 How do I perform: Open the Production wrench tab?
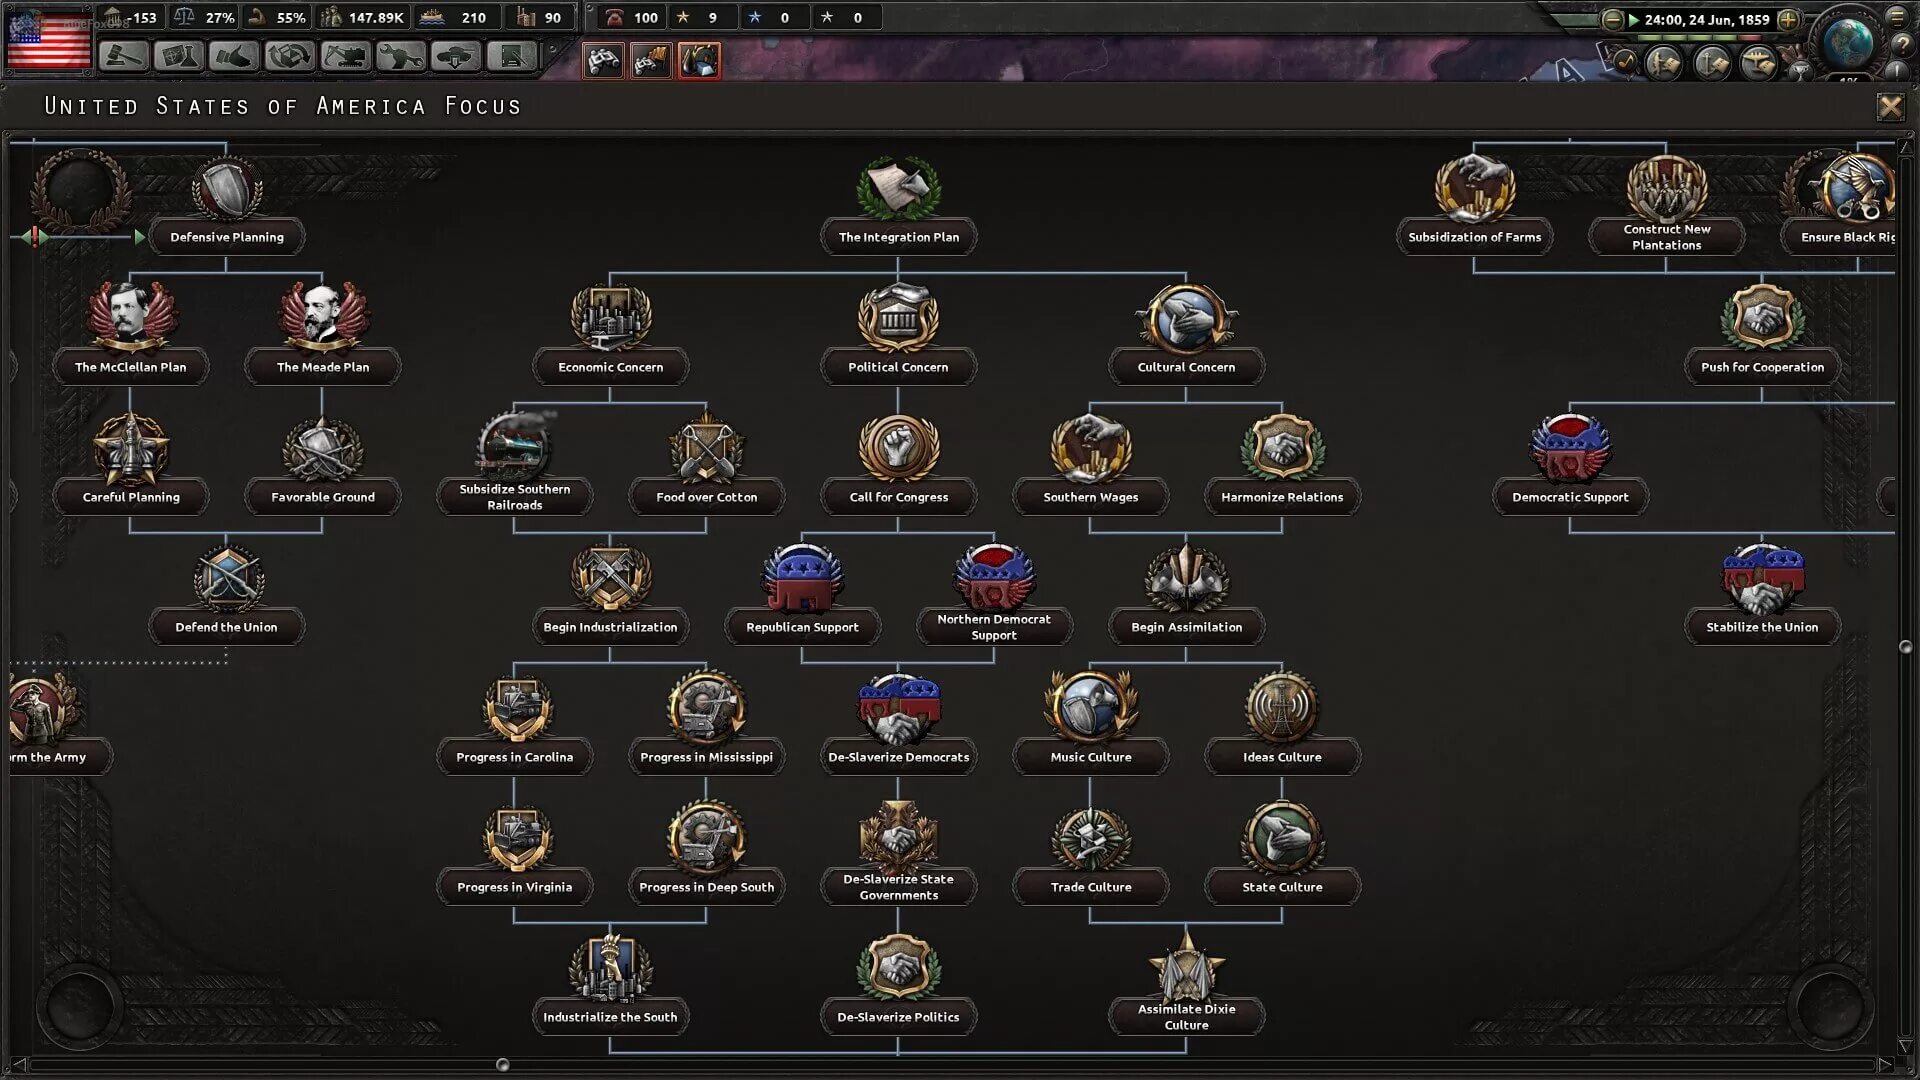(x=401, y=57)
